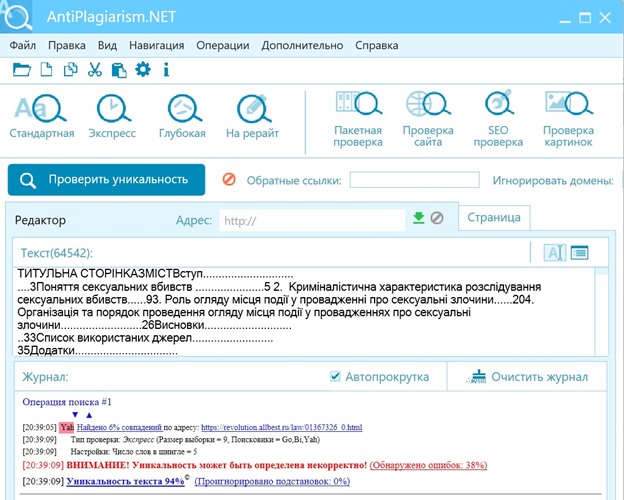Toggle the Автопрокрутка checkbox
This screenshot has height=500, width=624.
click(335, 376)
